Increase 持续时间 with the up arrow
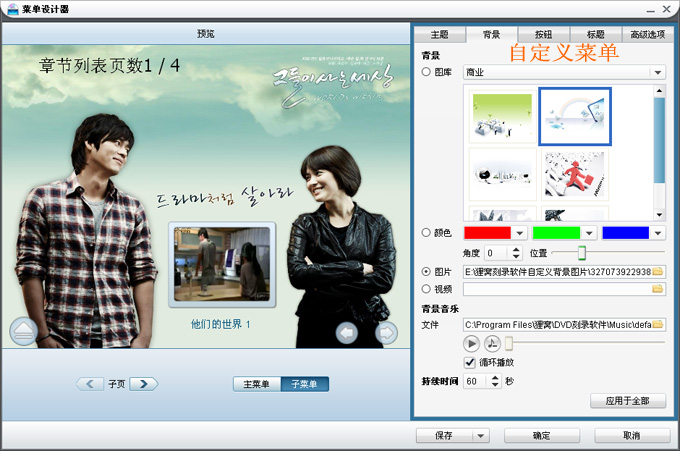 495,378
